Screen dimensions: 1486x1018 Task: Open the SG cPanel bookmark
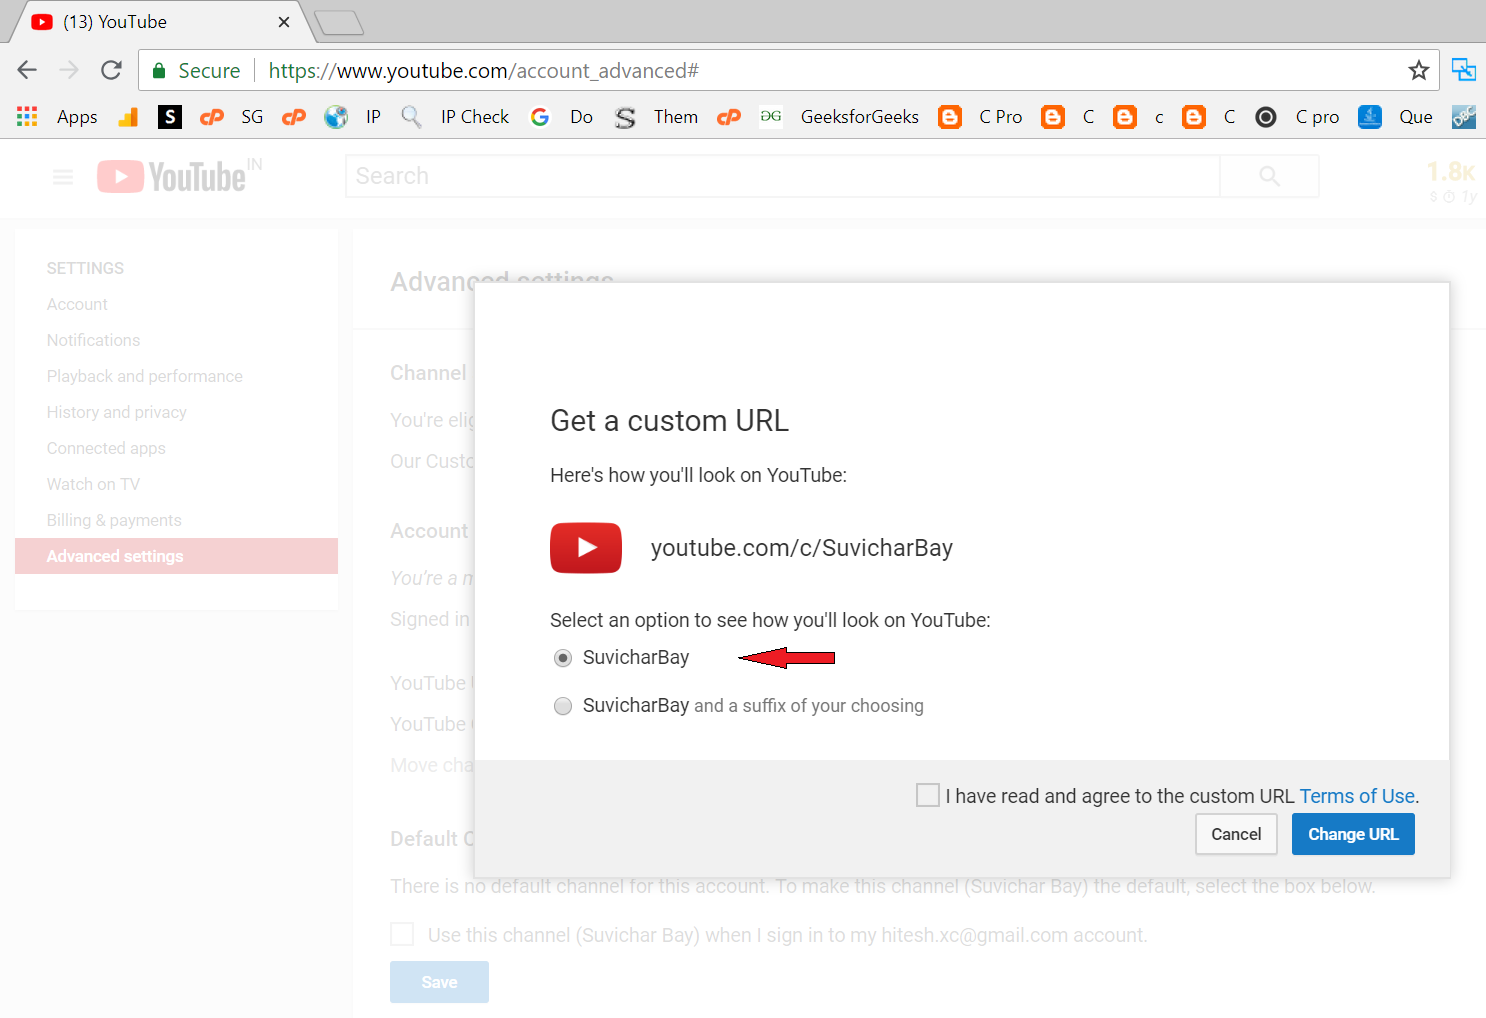point(232,117)
